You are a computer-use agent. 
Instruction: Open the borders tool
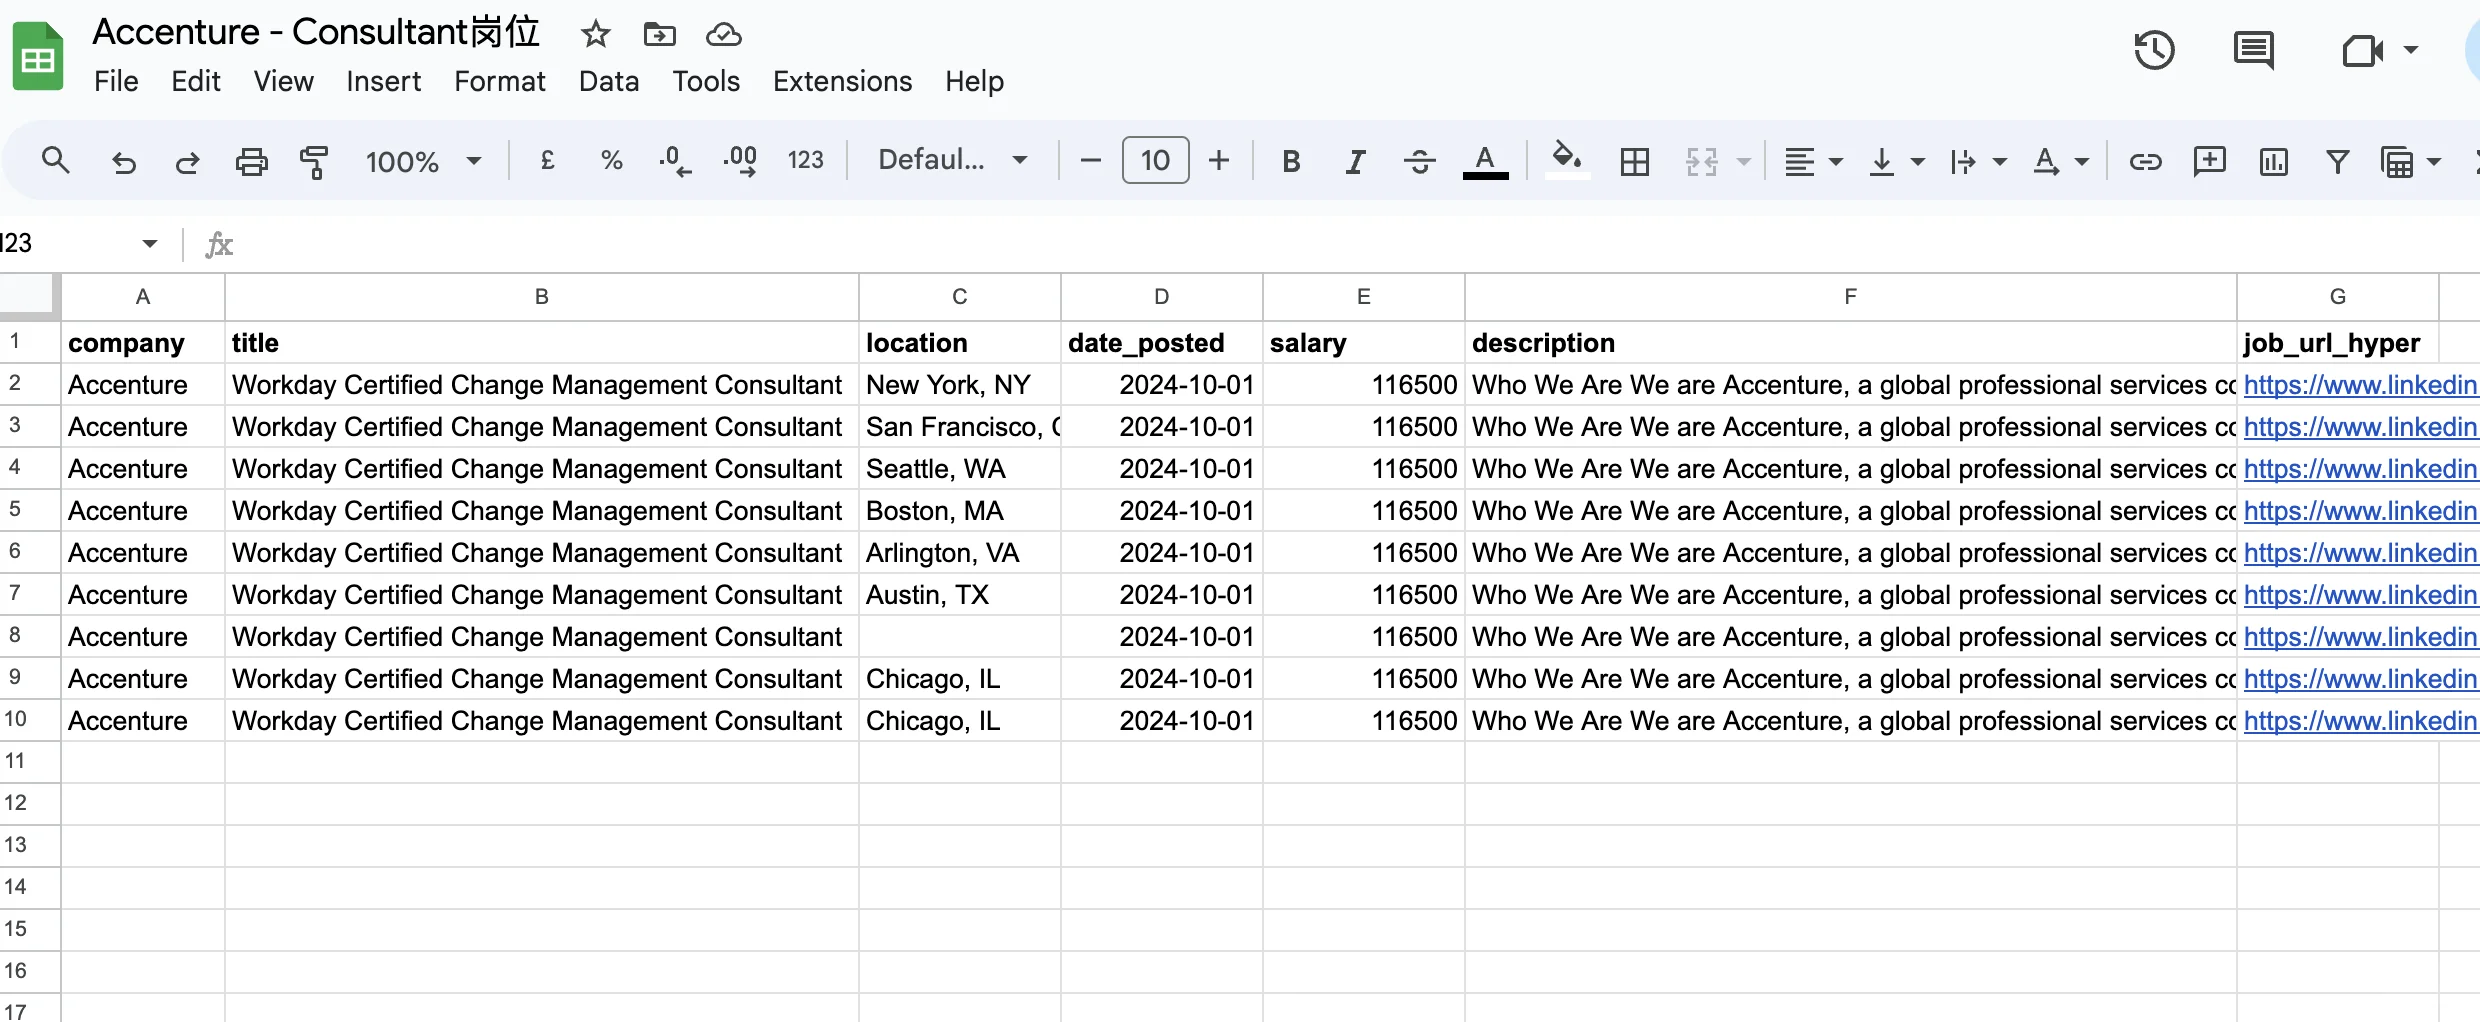click(x=1635, y=161)
